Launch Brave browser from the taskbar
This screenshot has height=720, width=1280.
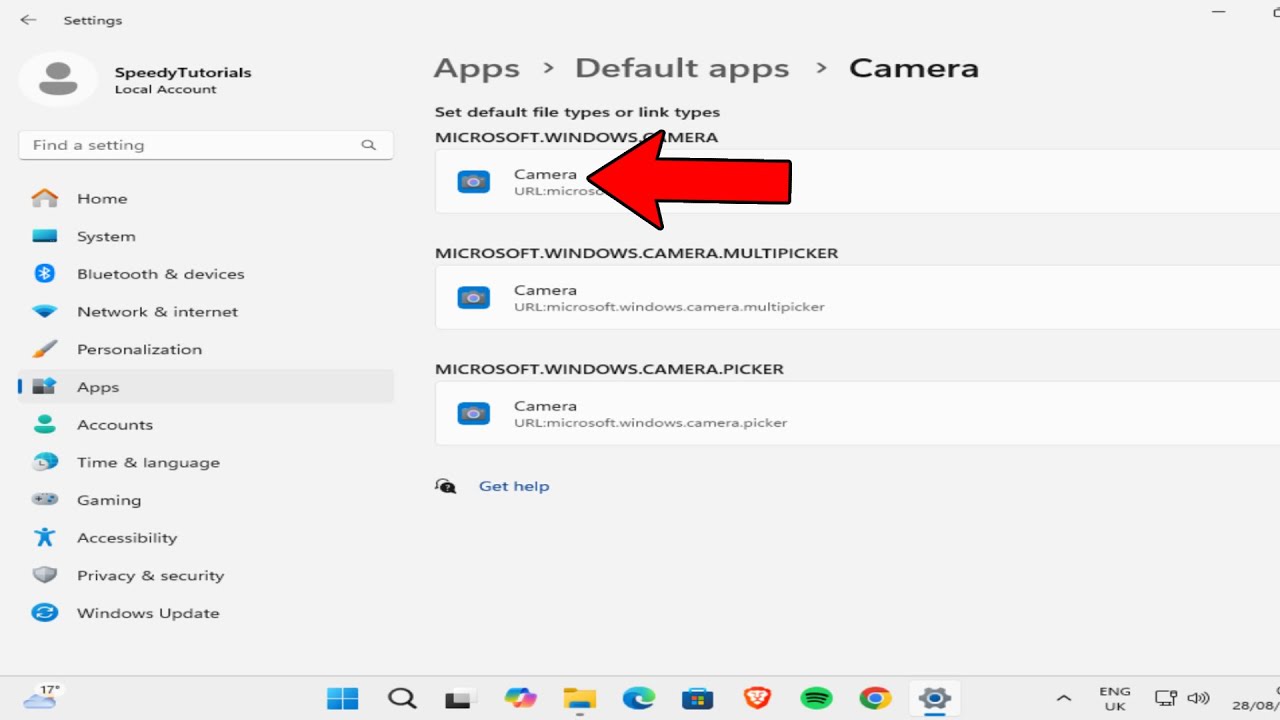[757, 698]
